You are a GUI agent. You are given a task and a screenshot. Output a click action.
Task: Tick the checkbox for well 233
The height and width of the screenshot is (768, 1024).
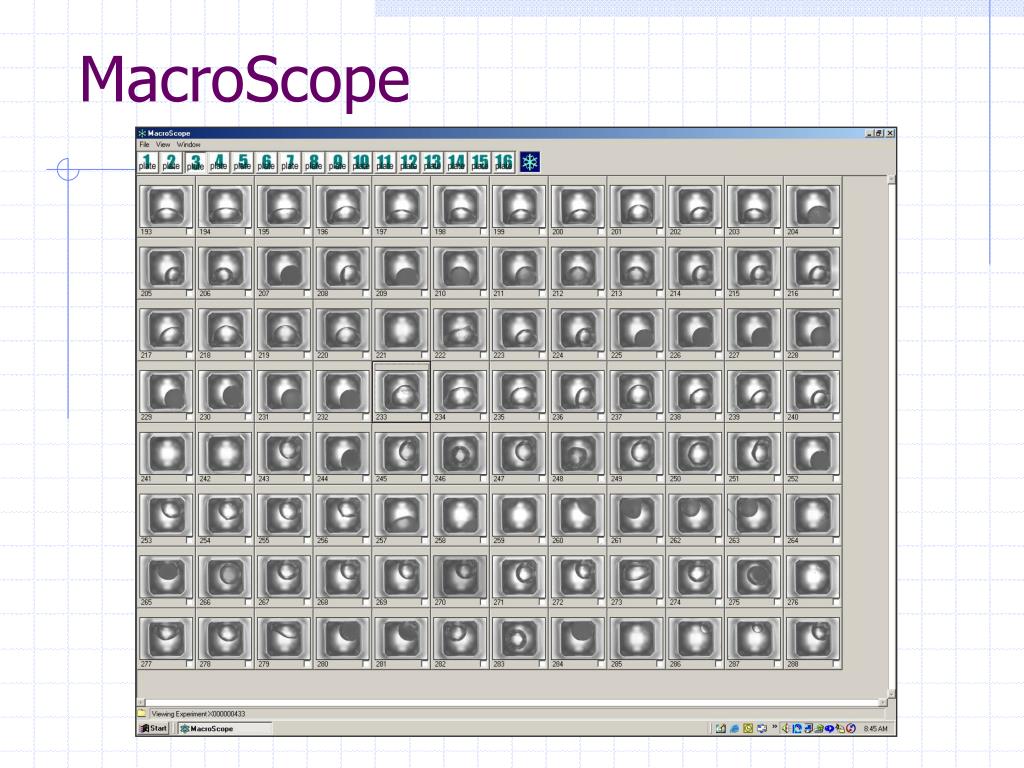(424, 417)
